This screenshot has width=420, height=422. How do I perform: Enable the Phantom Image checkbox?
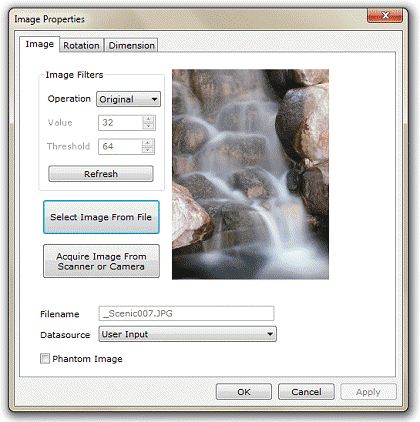click(x=45, y=359)
